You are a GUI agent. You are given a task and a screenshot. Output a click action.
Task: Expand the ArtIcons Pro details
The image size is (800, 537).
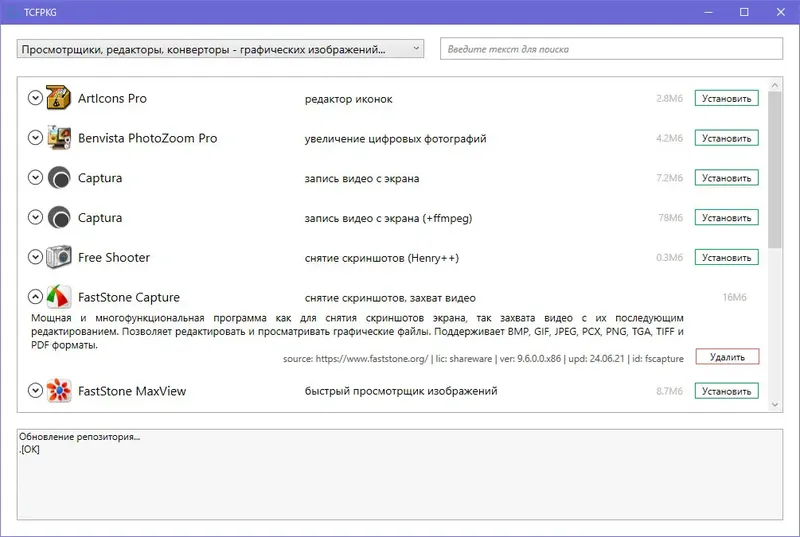click(x=35, y=97)
